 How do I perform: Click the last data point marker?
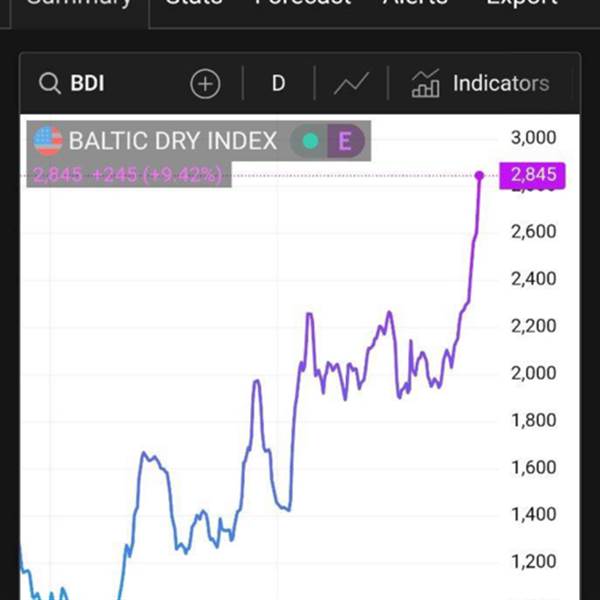[x=480, y=176]
